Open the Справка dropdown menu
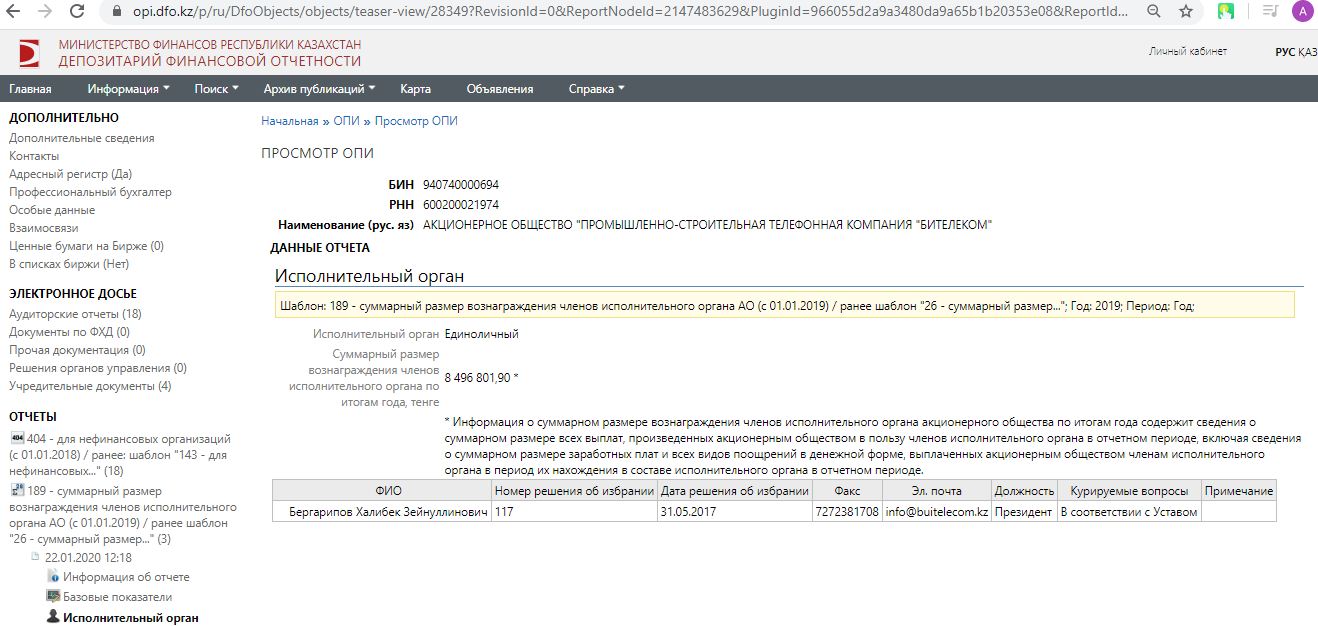1318x626 pixels. pos(596,89)
